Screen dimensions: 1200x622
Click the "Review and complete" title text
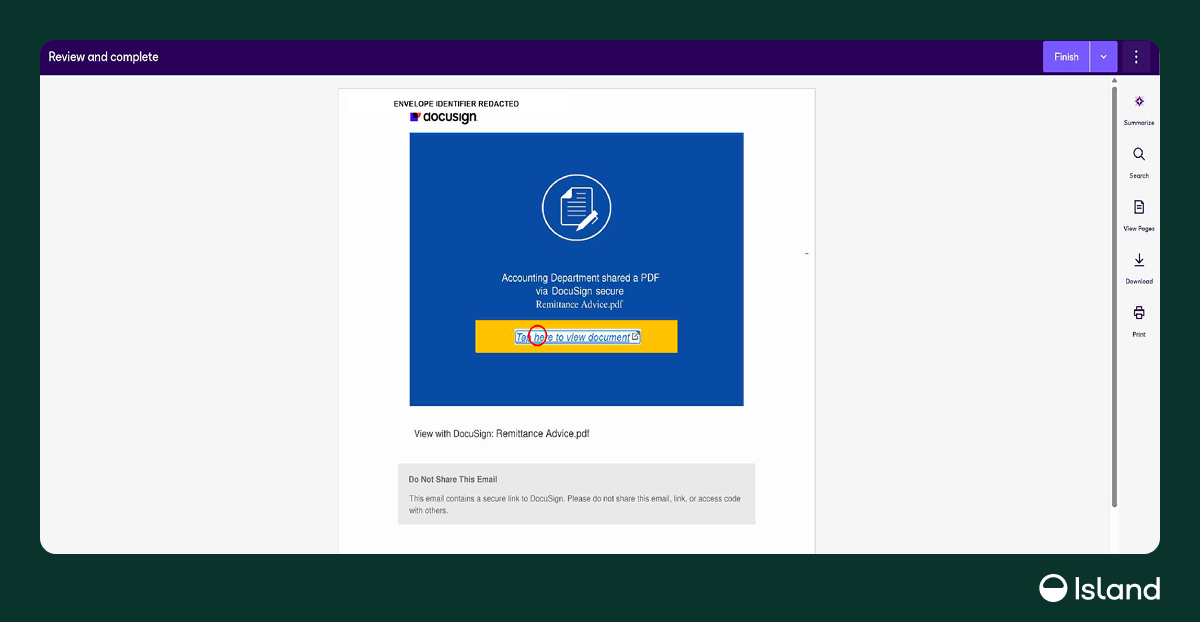(x=104, y=57)
